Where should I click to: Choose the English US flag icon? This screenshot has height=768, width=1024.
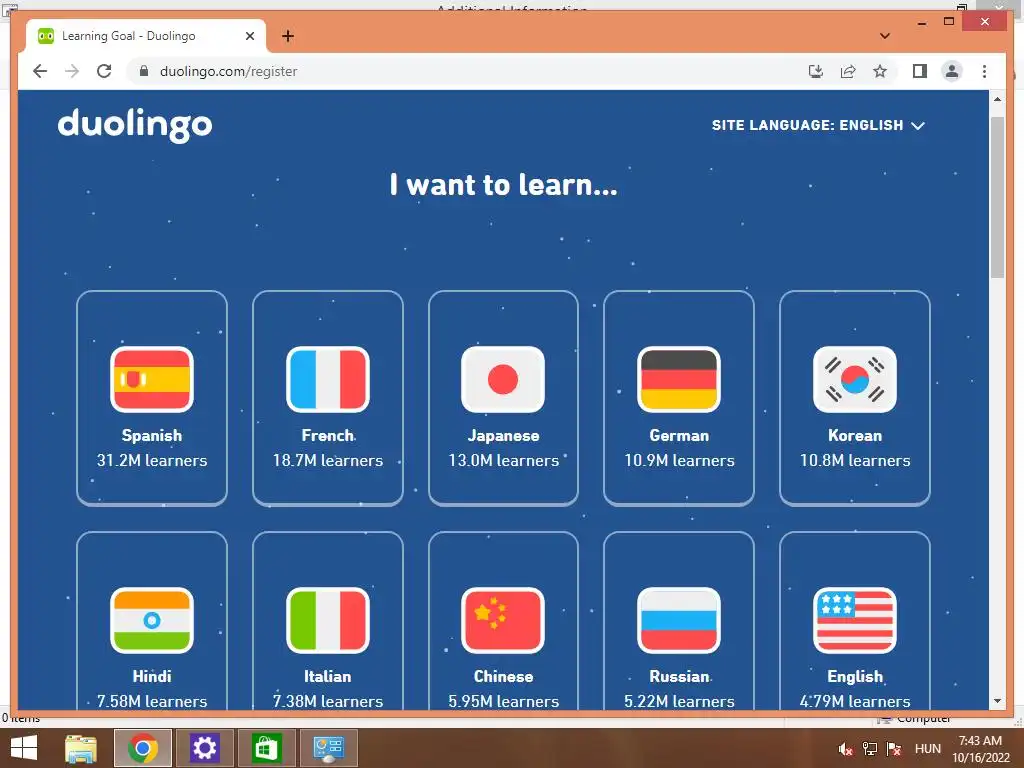(855, 620)
